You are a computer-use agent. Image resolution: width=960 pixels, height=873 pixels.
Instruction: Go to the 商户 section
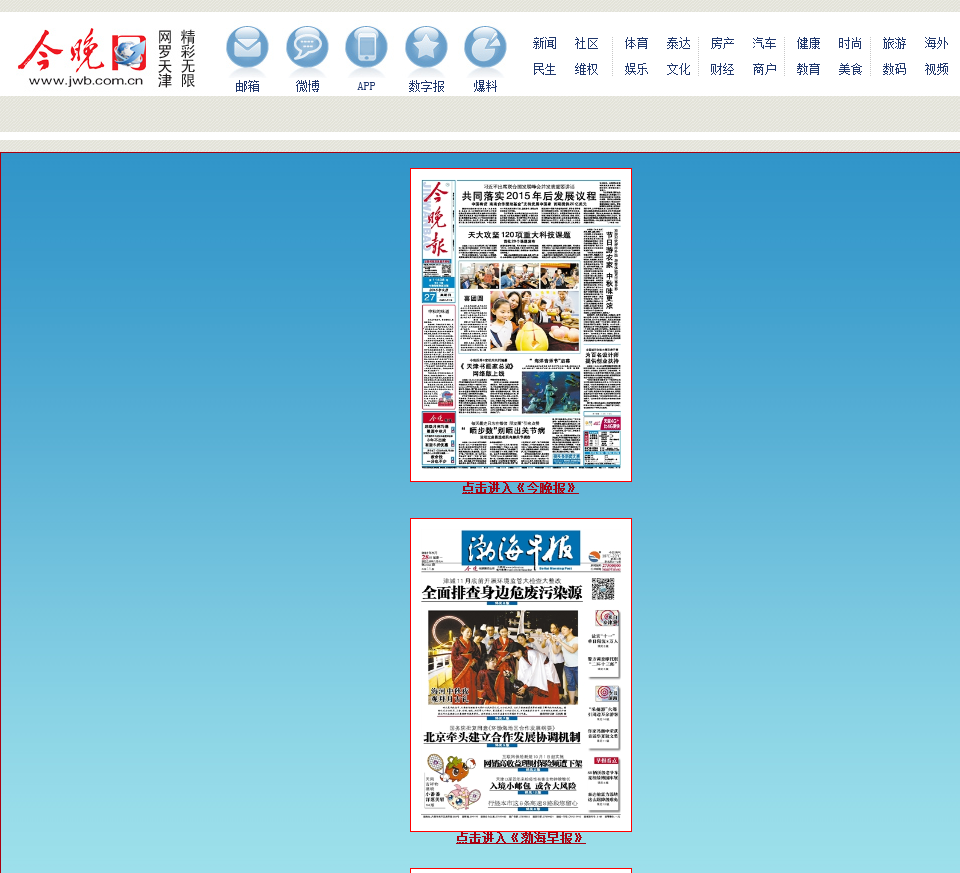click(x=764, y=69)
